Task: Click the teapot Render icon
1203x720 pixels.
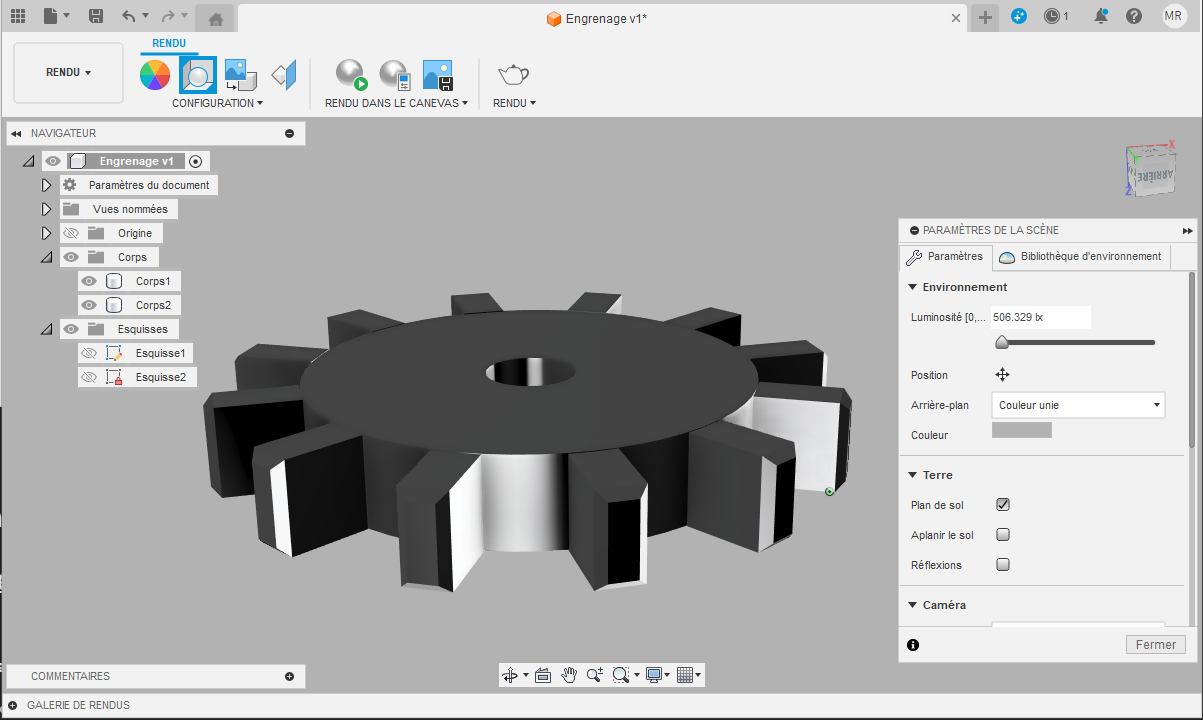Action: point(514,75)
